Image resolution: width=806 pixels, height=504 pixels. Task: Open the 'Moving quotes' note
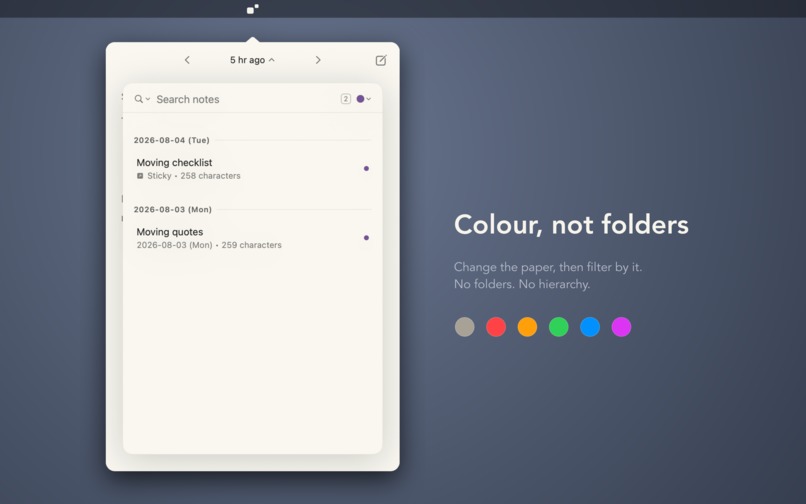[252, 238]
